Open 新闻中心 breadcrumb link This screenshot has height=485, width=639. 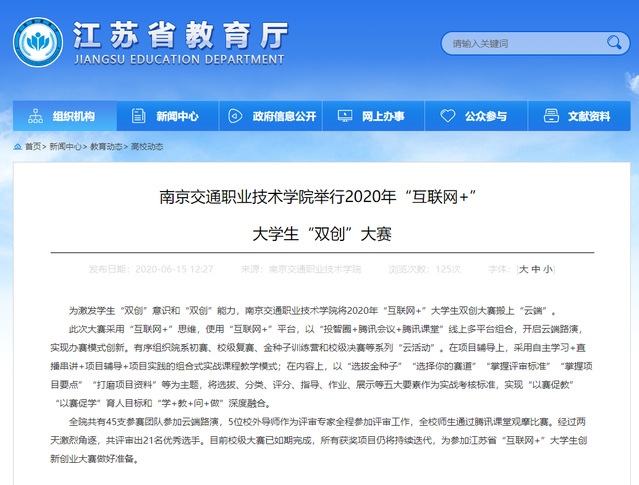click(65, 146)
